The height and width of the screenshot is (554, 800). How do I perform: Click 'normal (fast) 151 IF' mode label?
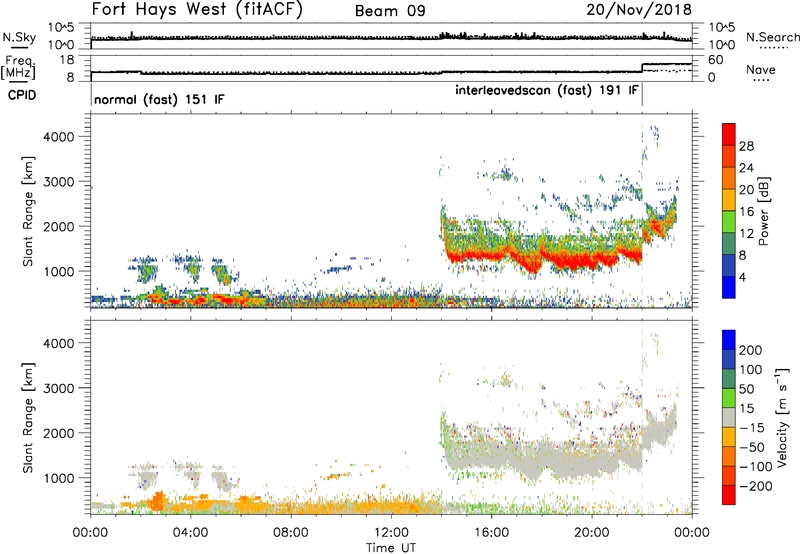pyautogui.click(x=159, y=99)
